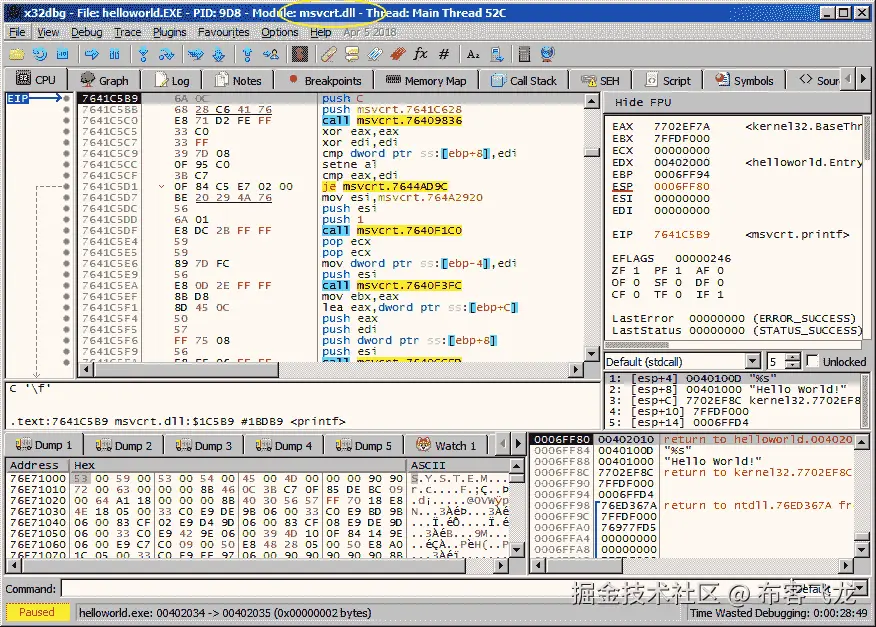
Task: Enable the Unlocked checkbox
Action: pyautogui.click(x=814, y=361)
